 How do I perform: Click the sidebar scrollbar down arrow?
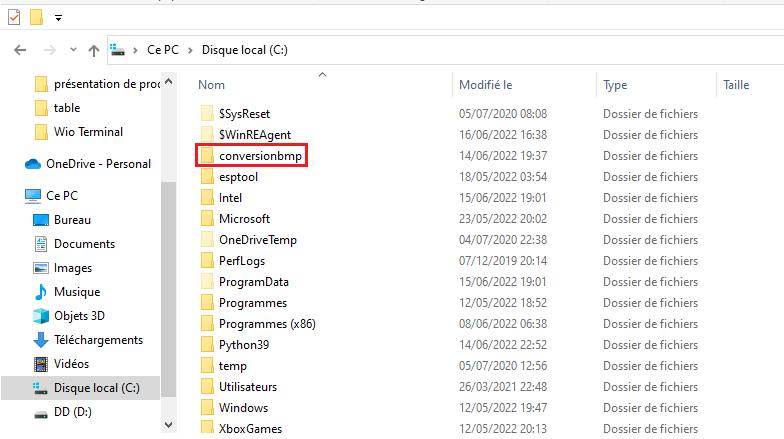tap(168, 425)
